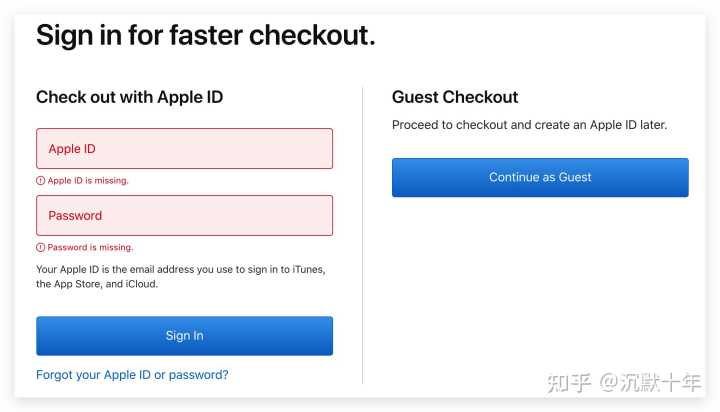720x412 pixels.
Task: Click the warning icon beside Apple ID is missing
Action: coord(40,181)
